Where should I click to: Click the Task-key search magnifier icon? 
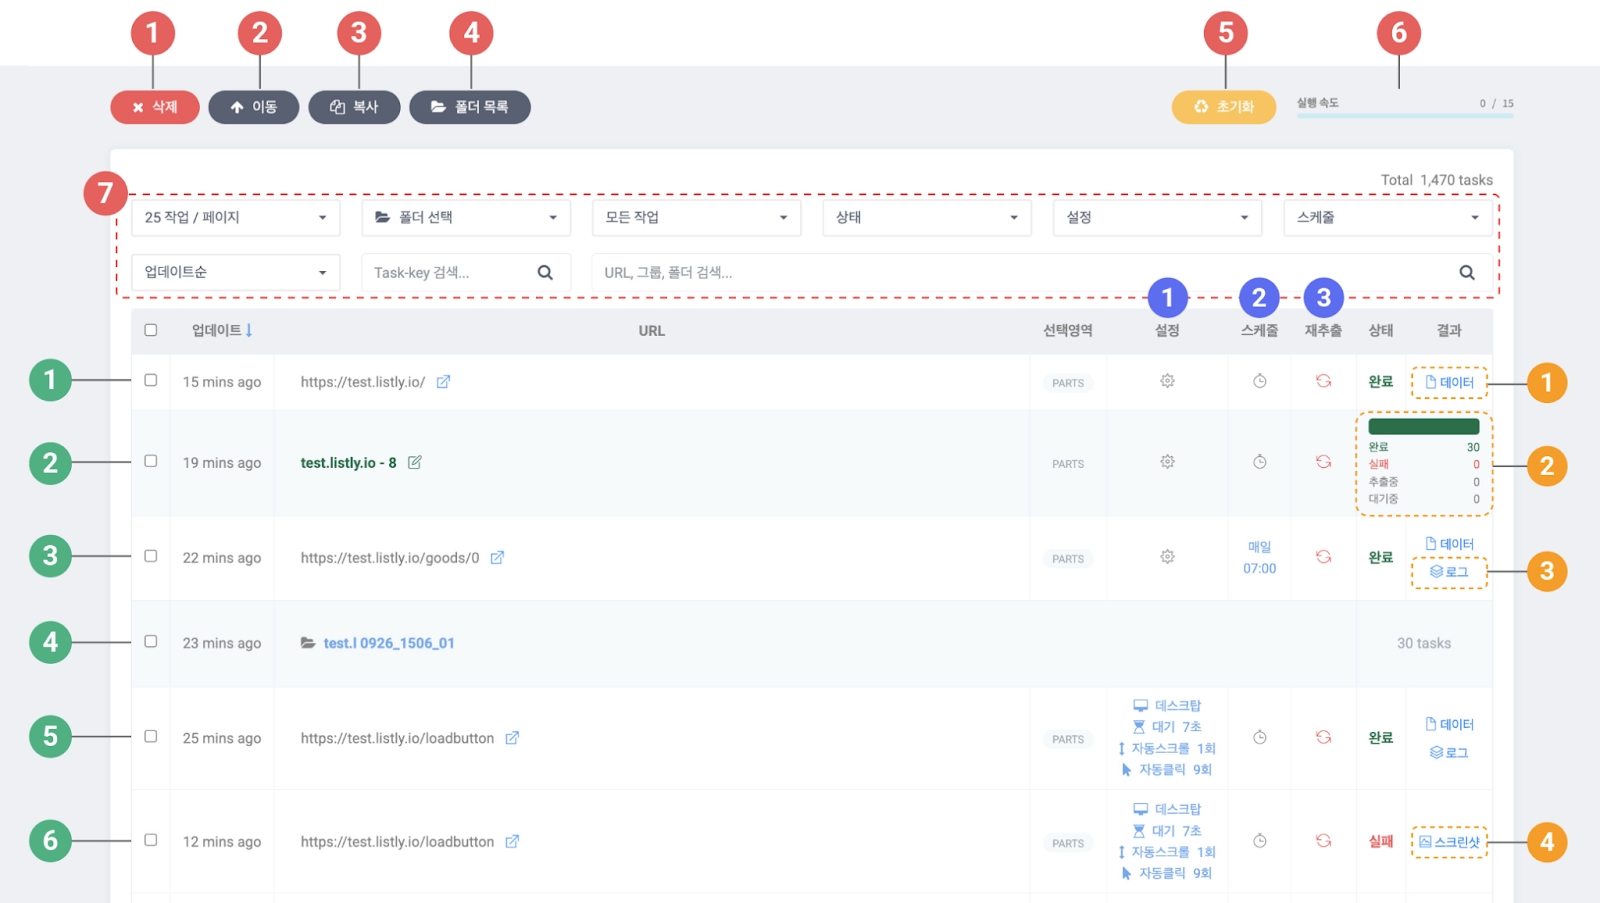[x=545, y=273]
